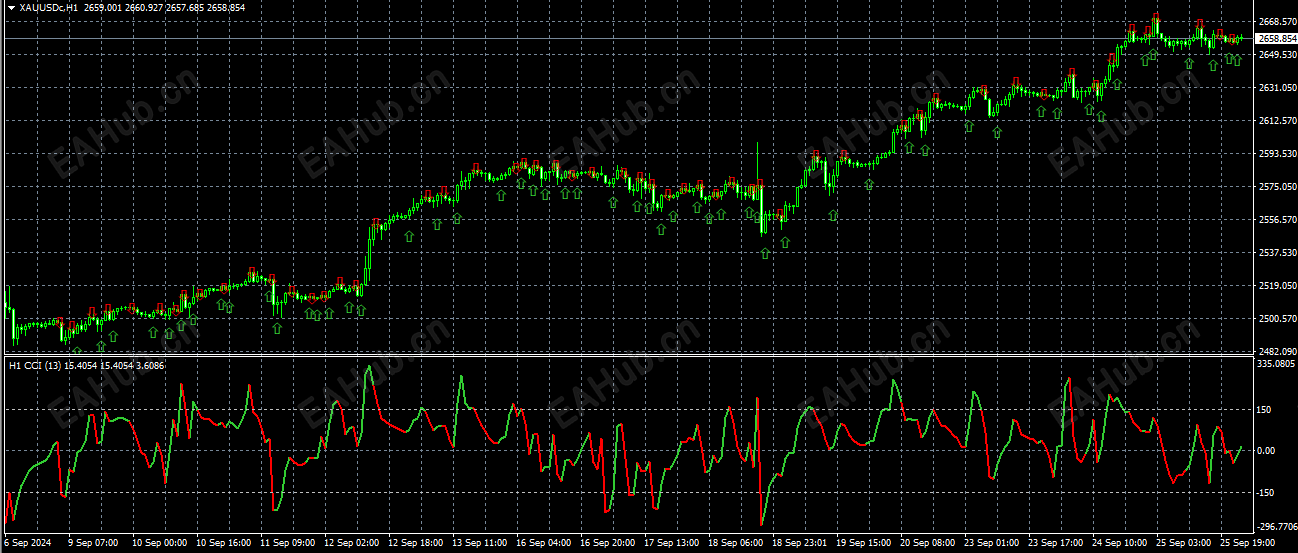Click the XAUUSDc,H1 chart title text

[x=49, y=7]
